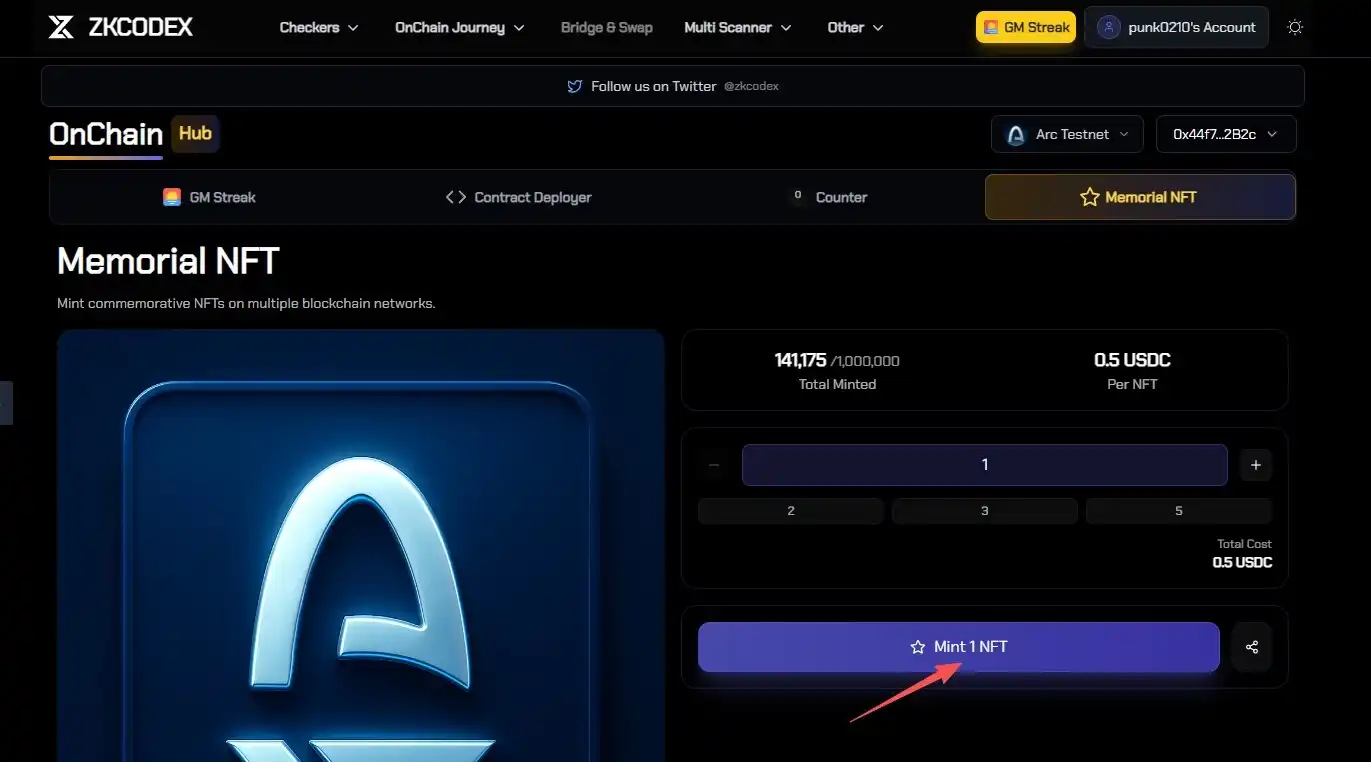Click the share icon beside the mint button
The image size is (1371, 762).
point(1251,647)
